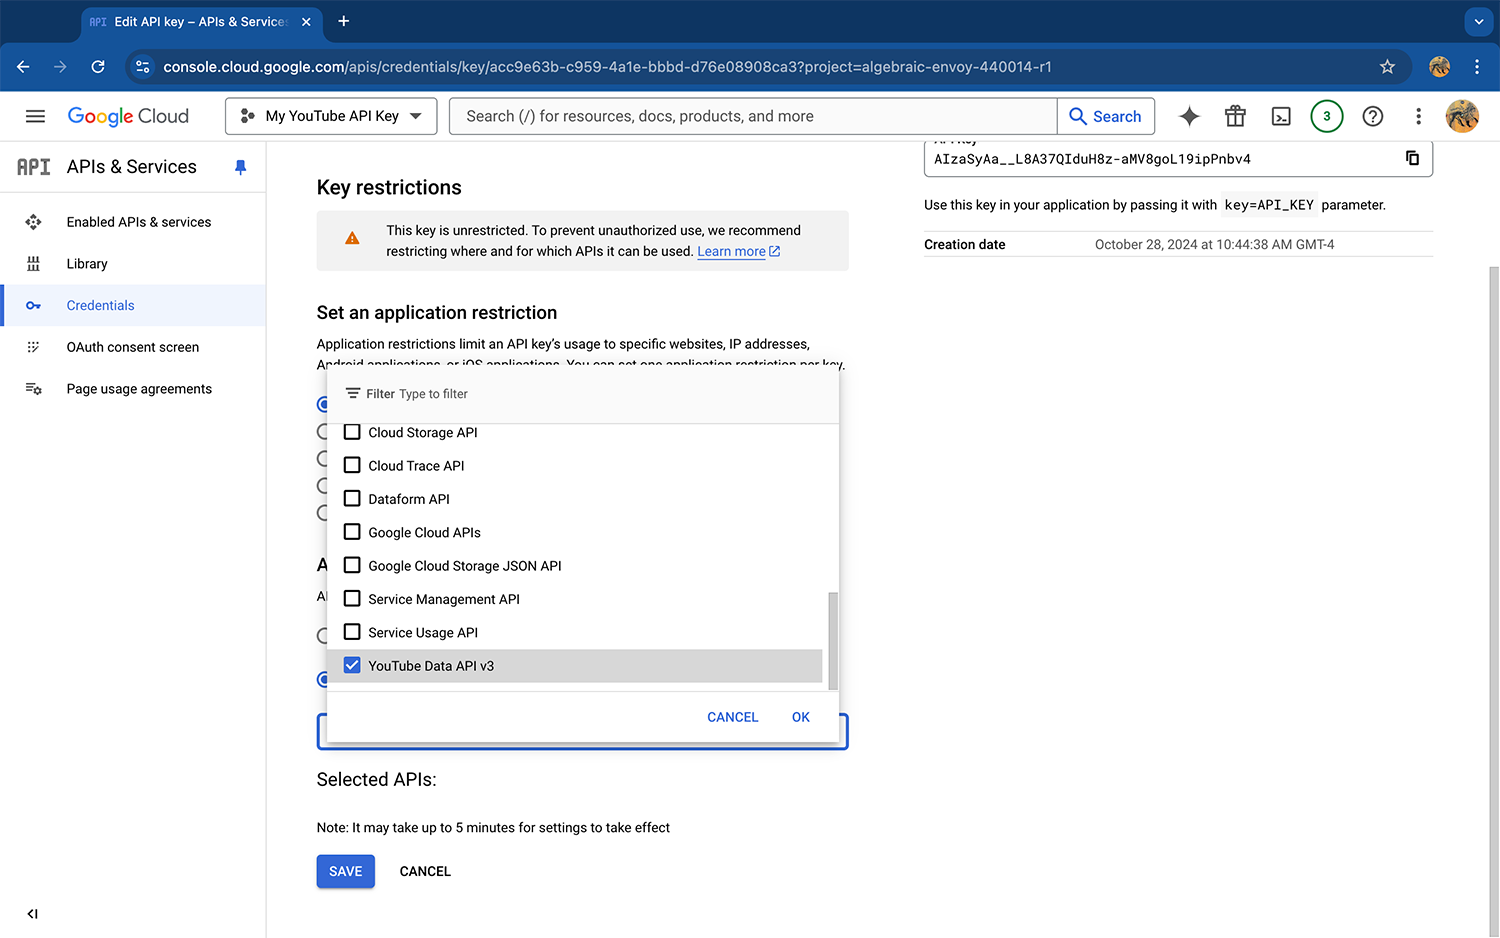Check Service Usage API checkbox
The image size is (1500, 938).
pos(352,632)
